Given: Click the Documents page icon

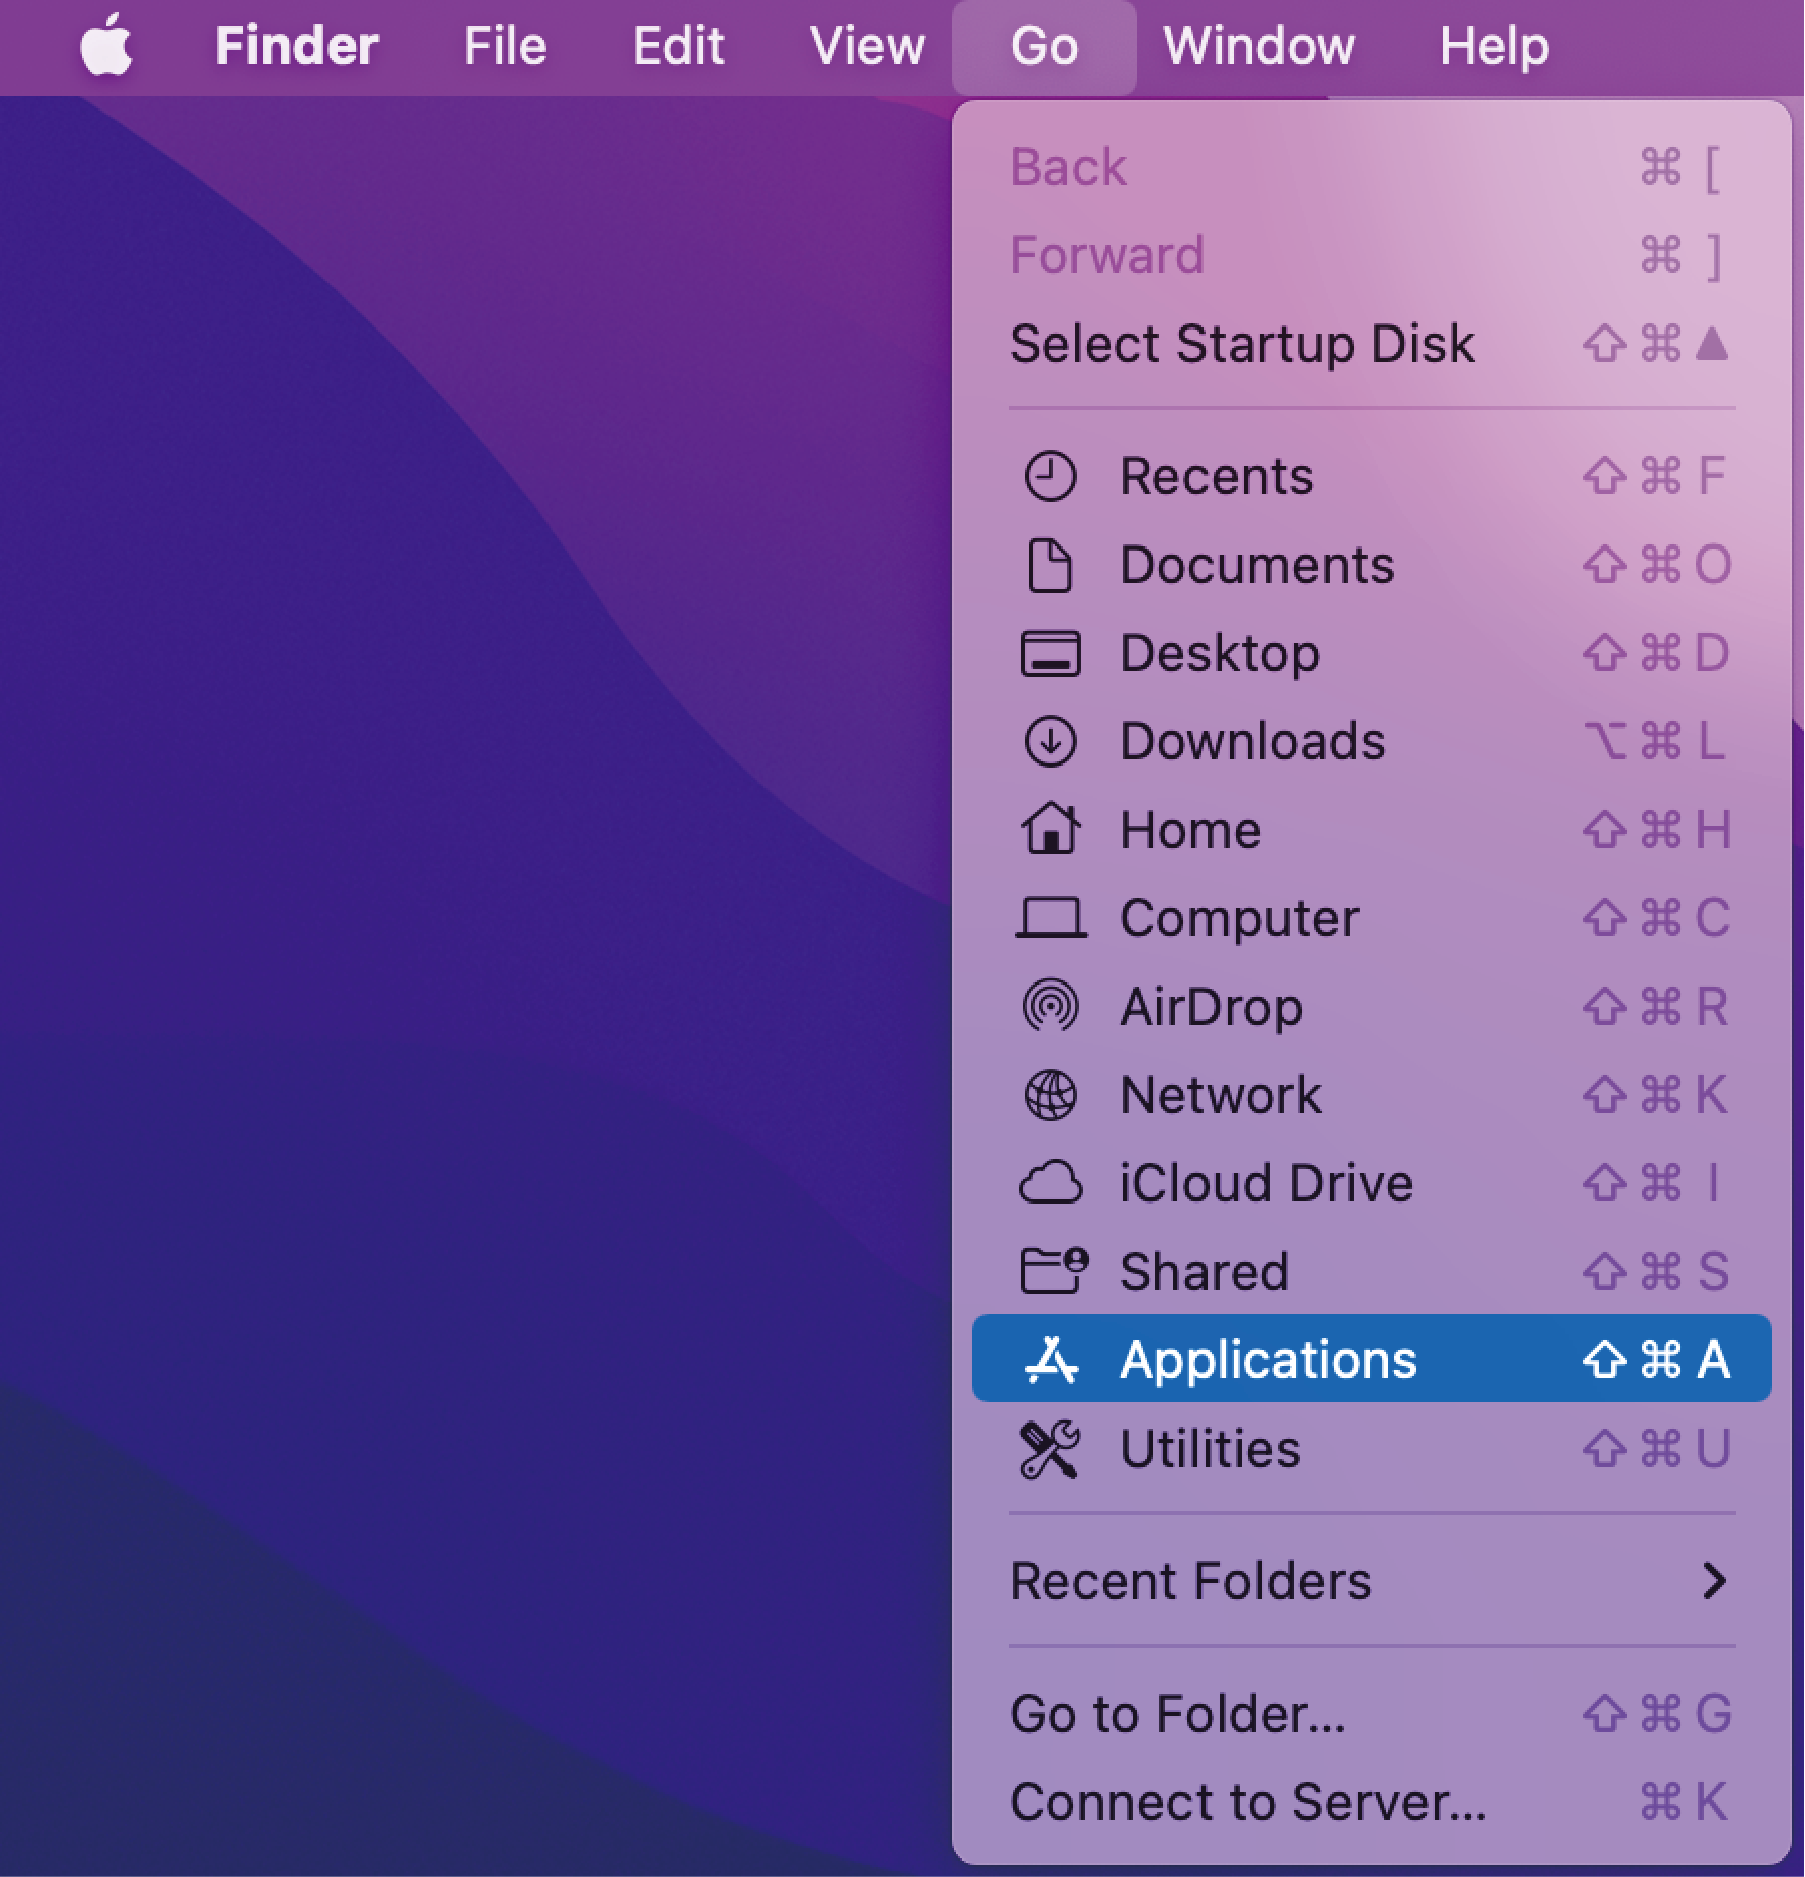Looking at the screenshot, I should point(1050,565).
